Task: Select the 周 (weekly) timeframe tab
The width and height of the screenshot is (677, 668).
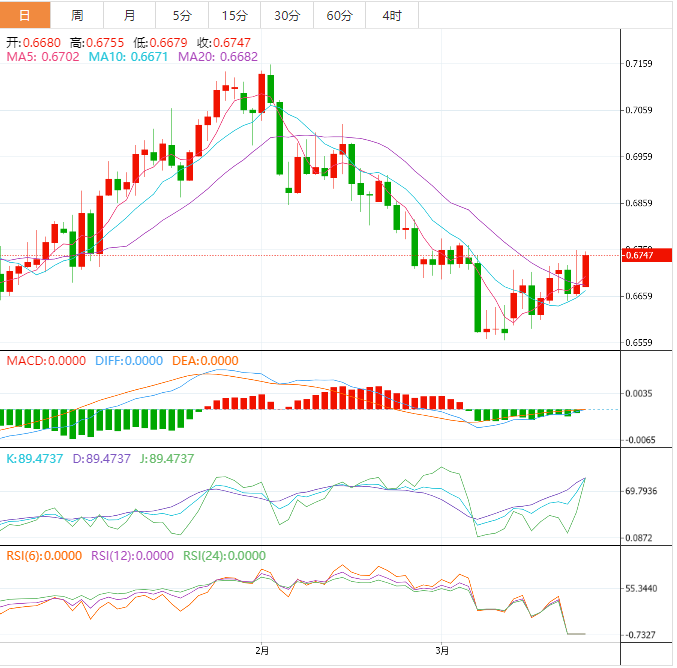Action: pos(78,15)
